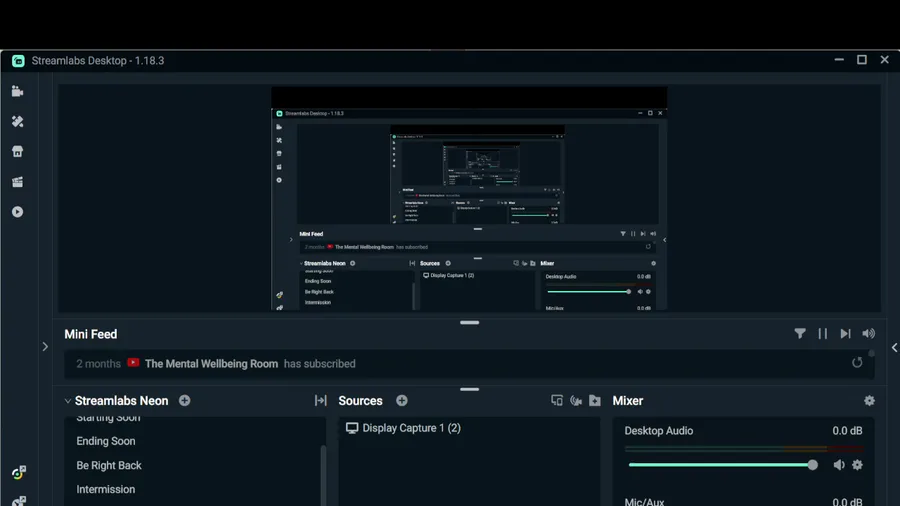Skip the current Mini Feed alert
The height and width of the screenshot is (506, 900).
845,333
